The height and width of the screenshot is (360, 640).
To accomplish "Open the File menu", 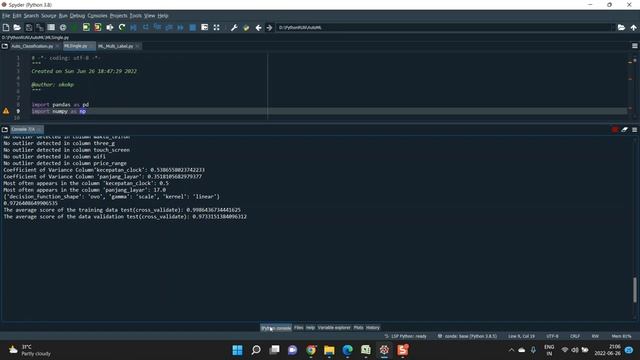I will click(x=6, y=16).
